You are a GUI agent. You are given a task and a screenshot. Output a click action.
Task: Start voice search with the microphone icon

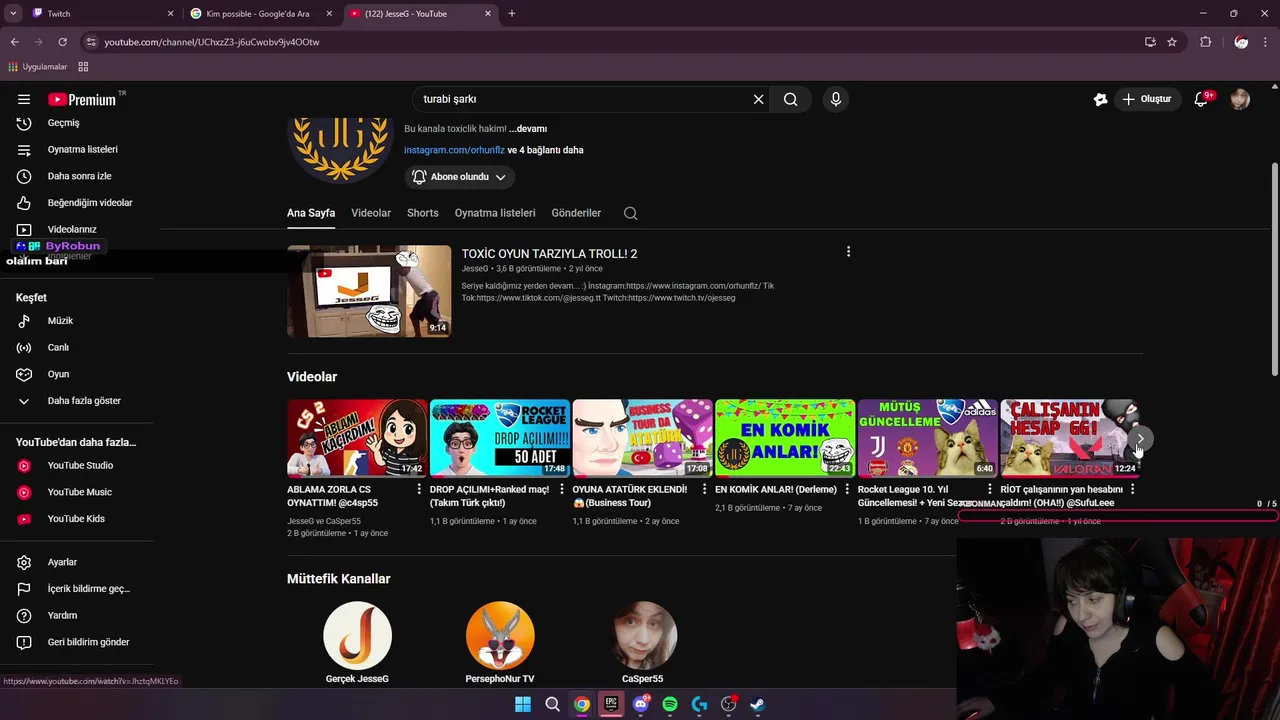836,99
